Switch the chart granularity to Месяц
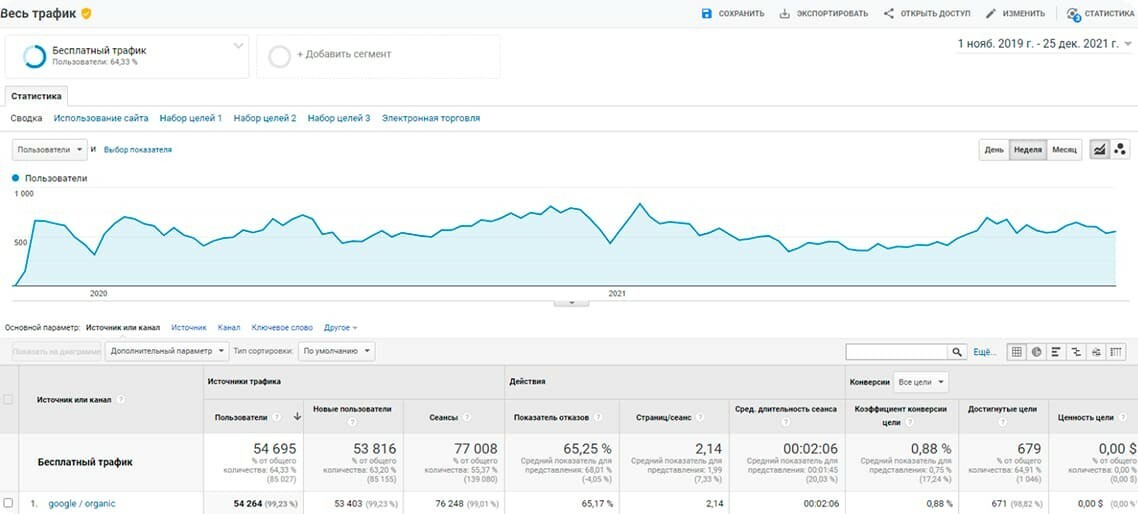The image size is (1138, 514). click(1064, 150)
